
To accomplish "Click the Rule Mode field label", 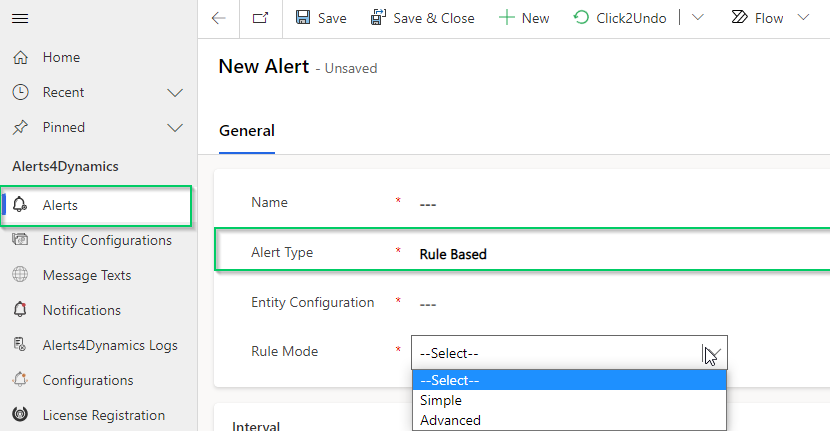I will click(284, 352).
